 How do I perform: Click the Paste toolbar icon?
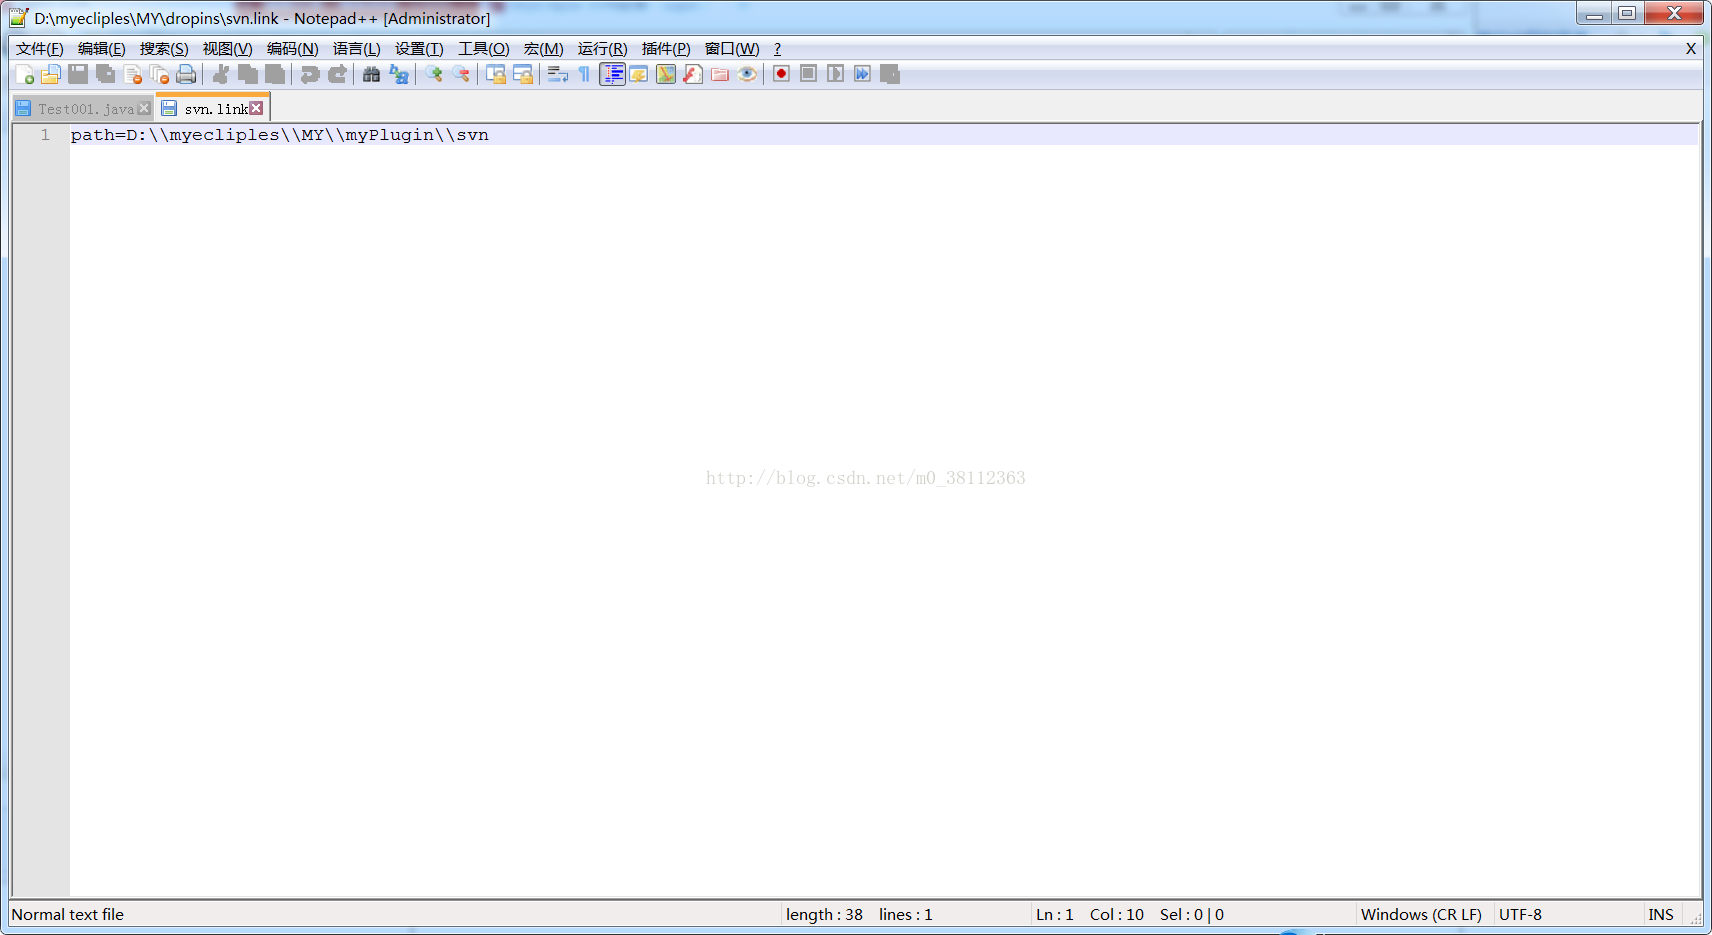point(275,74)
